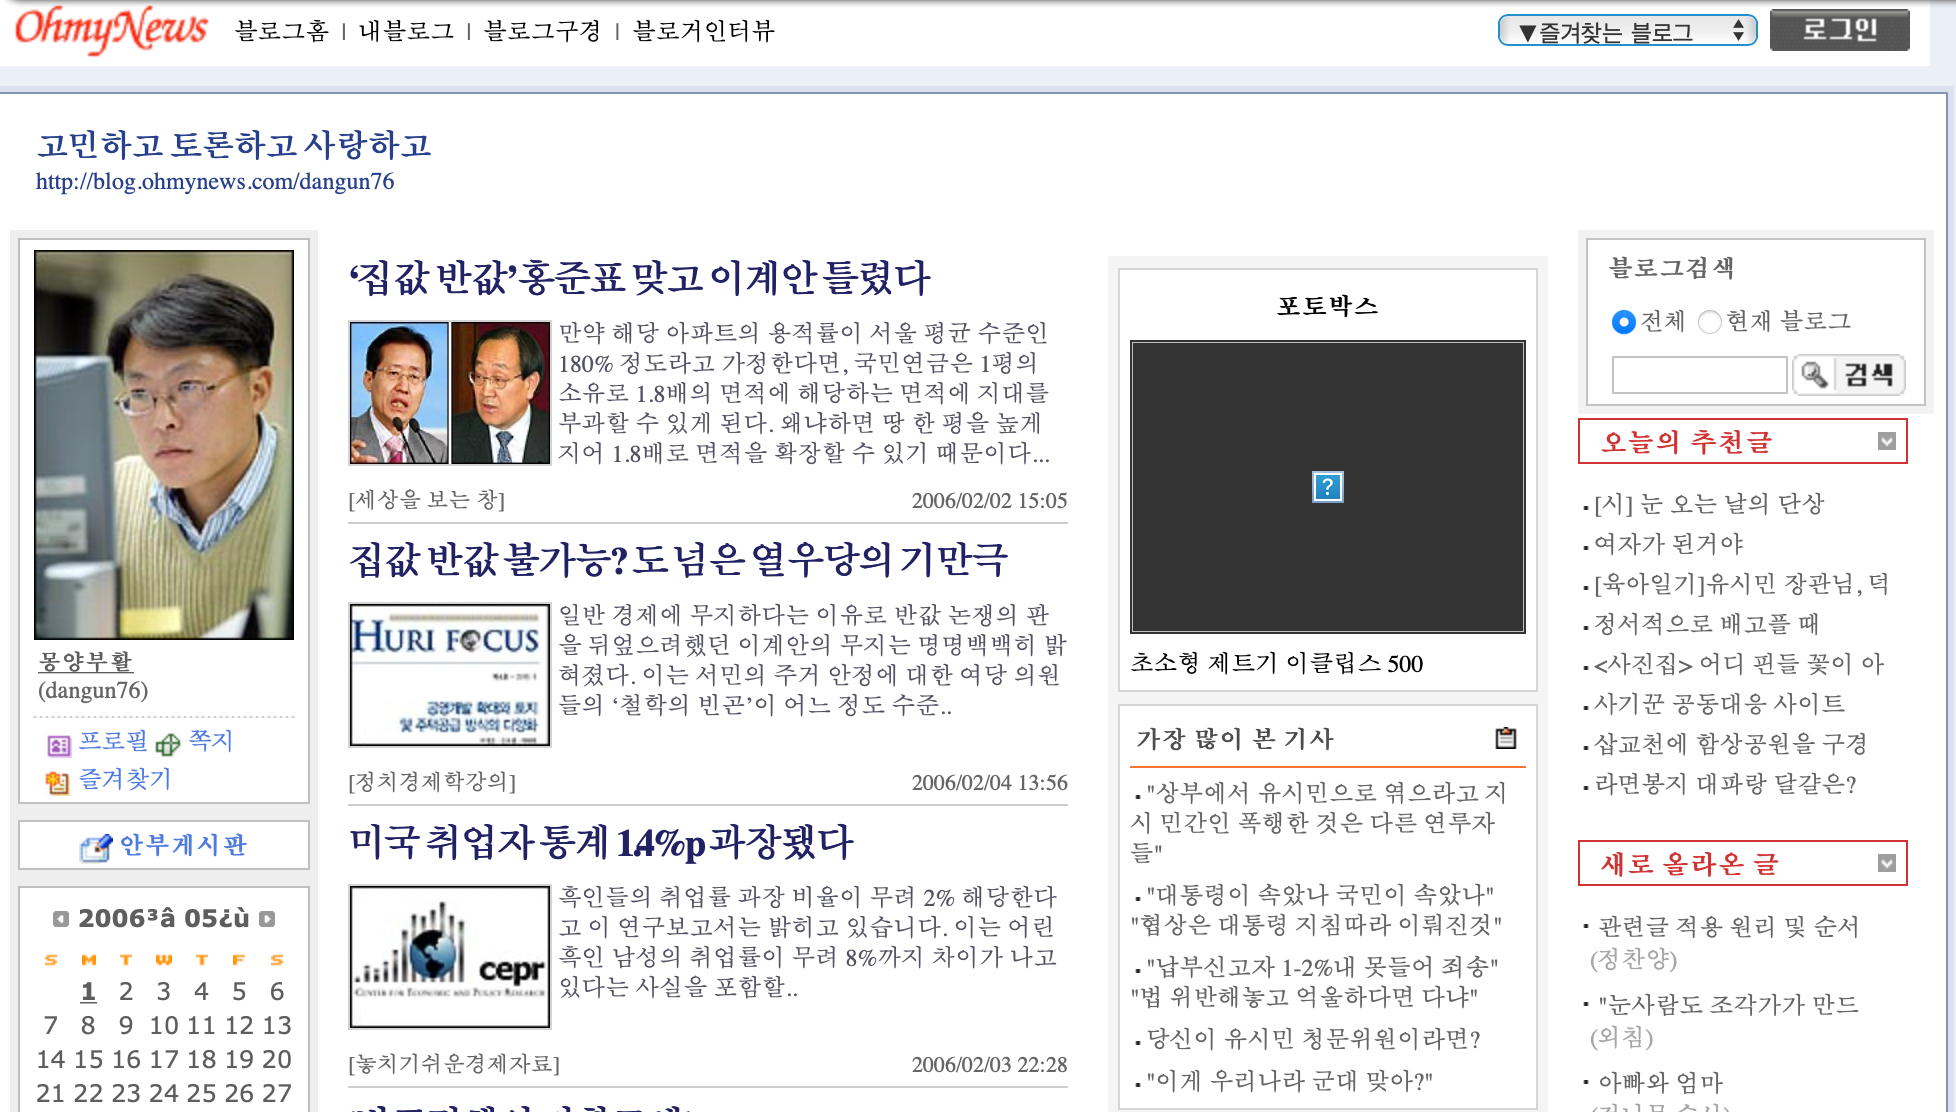Open the 프로필 profile icon link

59,744
